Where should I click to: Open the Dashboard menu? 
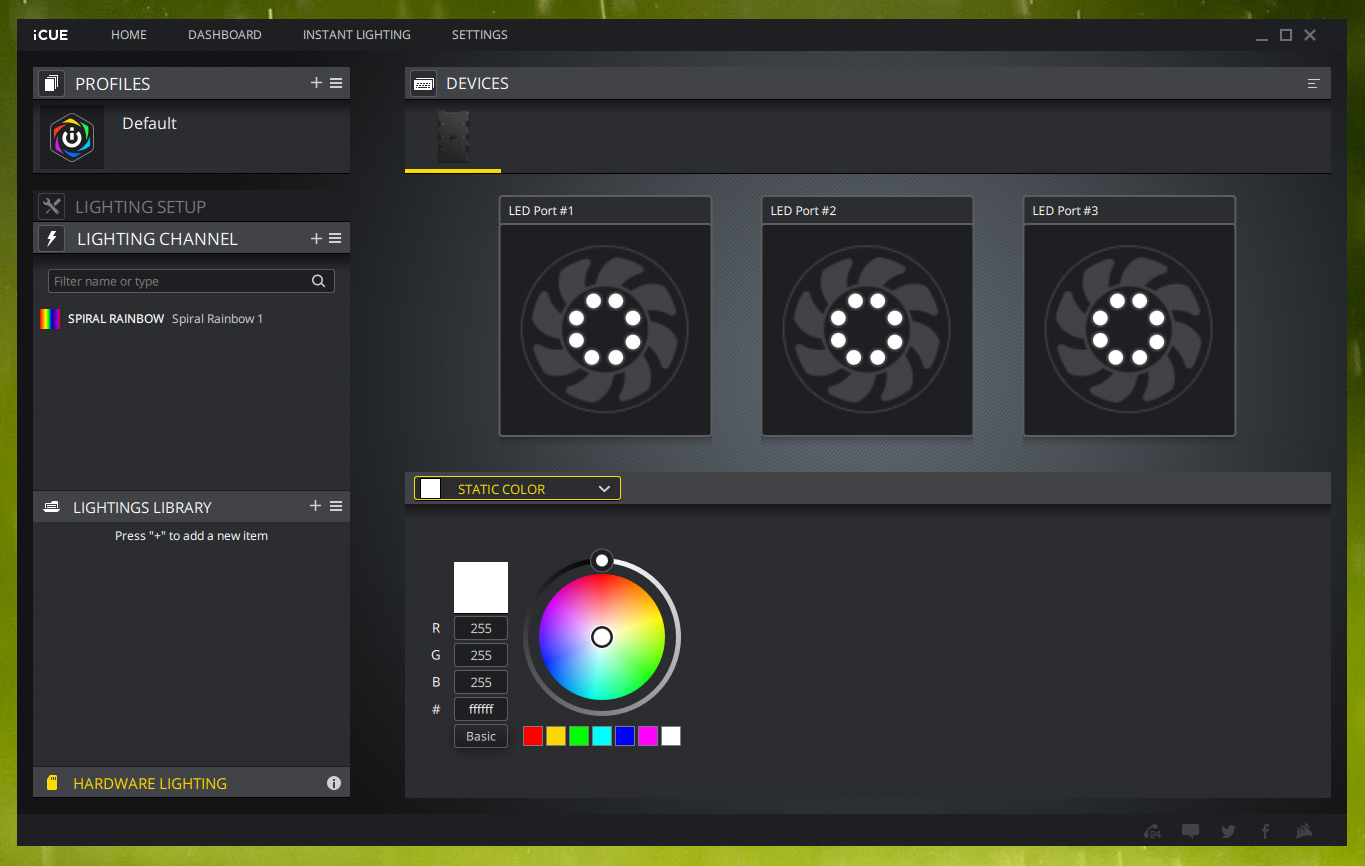(x=225, y=35)
